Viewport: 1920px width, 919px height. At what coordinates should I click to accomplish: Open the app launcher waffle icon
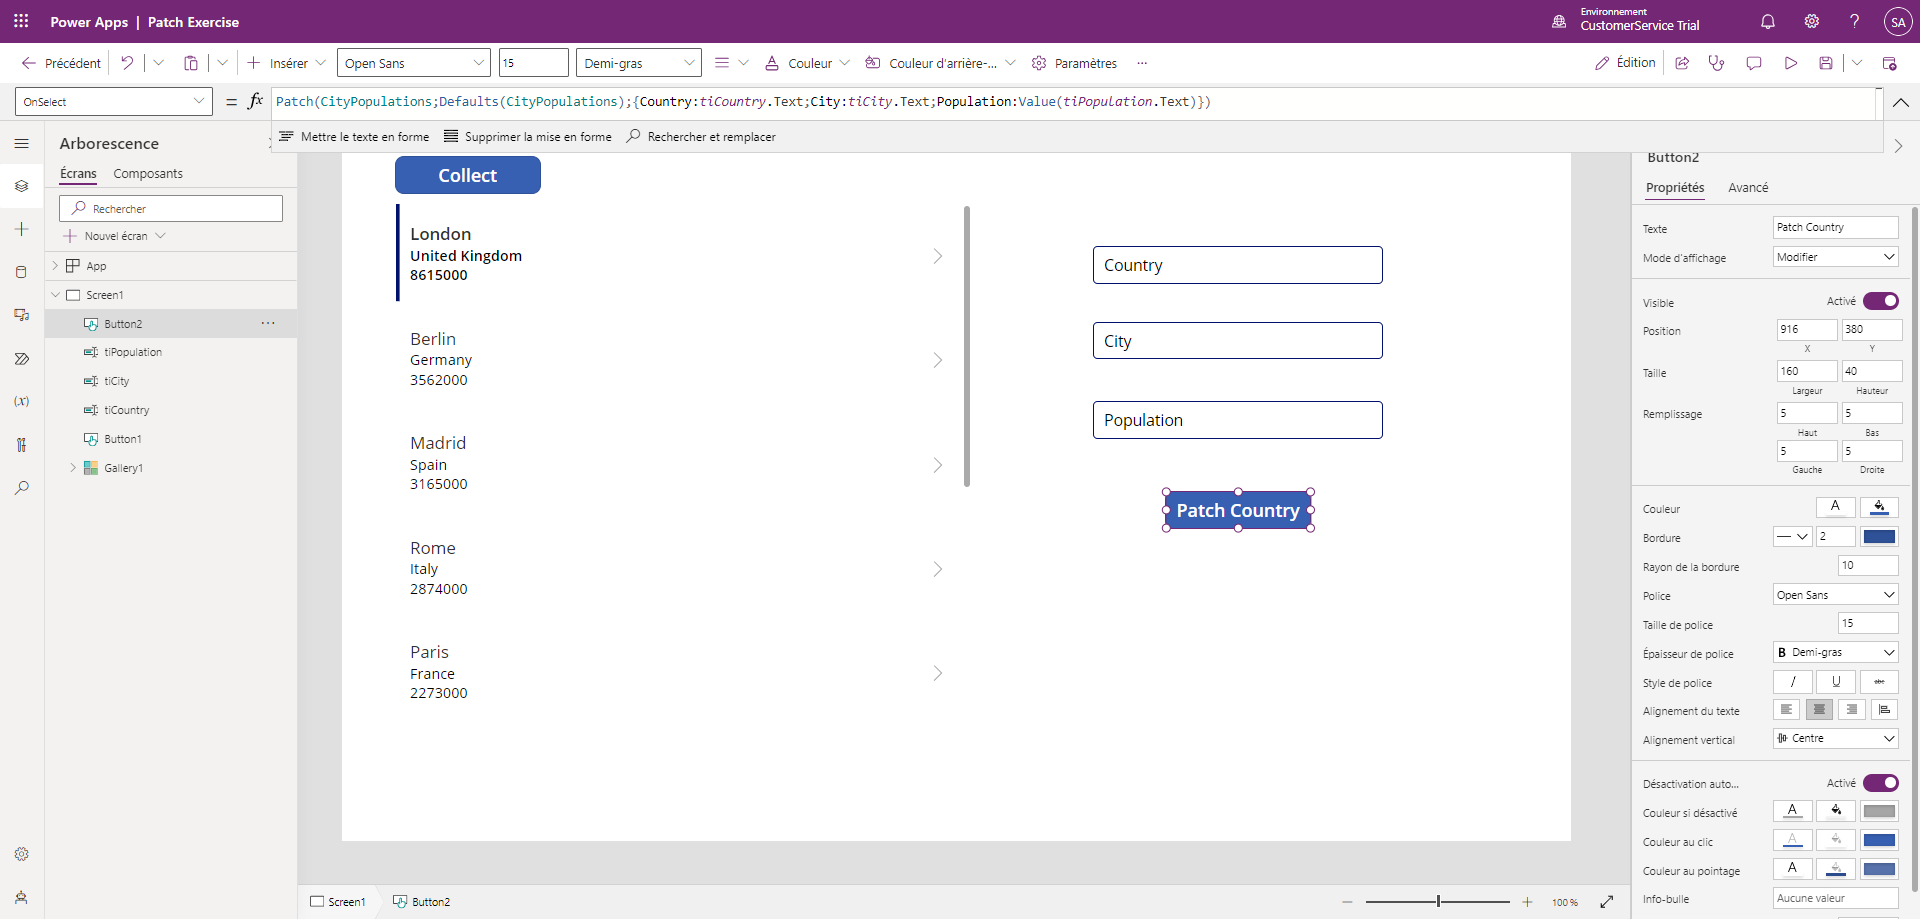tap(21, 21)
